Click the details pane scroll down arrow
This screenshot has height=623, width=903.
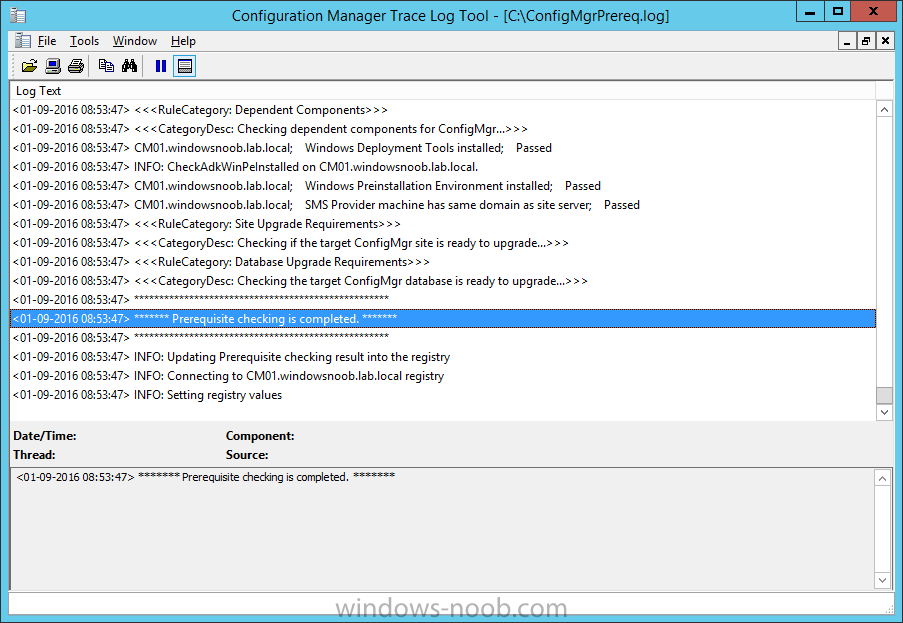882,580
